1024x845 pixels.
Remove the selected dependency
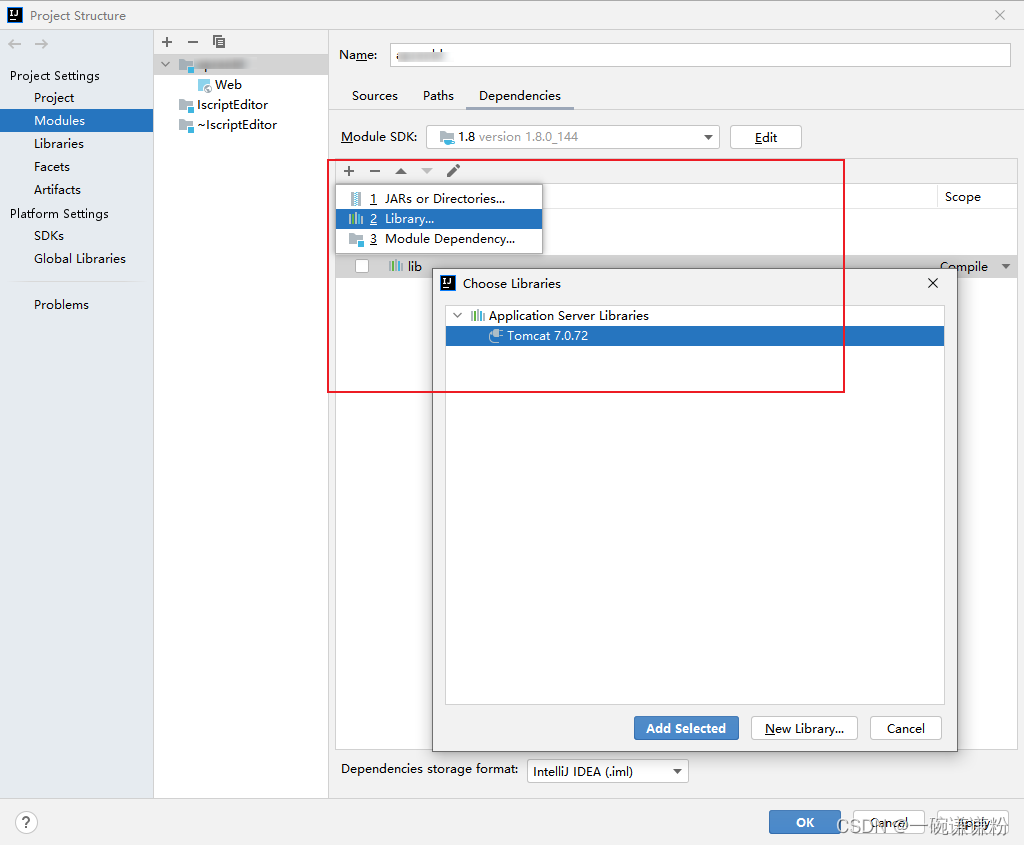click(375, 171)
